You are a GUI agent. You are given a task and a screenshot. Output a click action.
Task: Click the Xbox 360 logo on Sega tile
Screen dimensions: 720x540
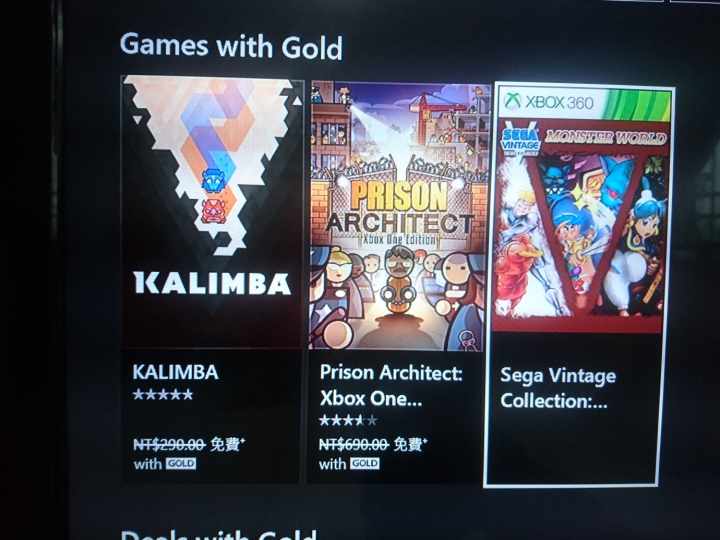[x=549, y=101]
